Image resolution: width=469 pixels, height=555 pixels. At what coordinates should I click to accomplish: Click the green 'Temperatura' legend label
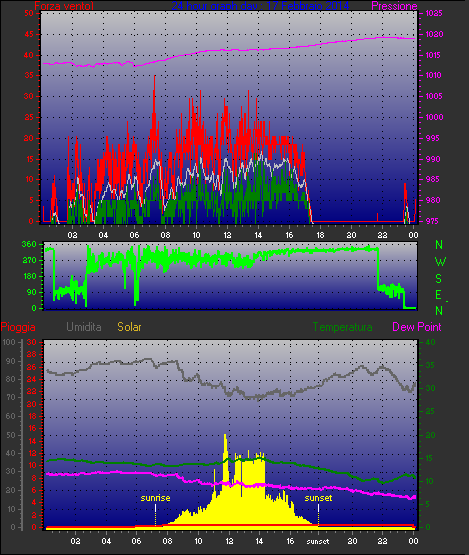(342, 327)
